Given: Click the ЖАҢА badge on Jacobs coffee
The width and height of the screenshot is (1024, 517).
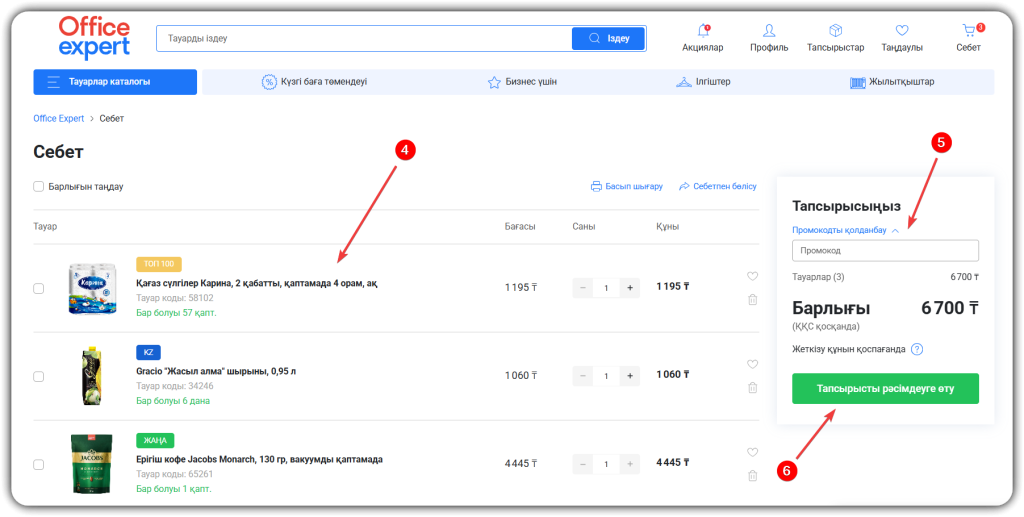Looking at the screenshot, I should (155, 441).
